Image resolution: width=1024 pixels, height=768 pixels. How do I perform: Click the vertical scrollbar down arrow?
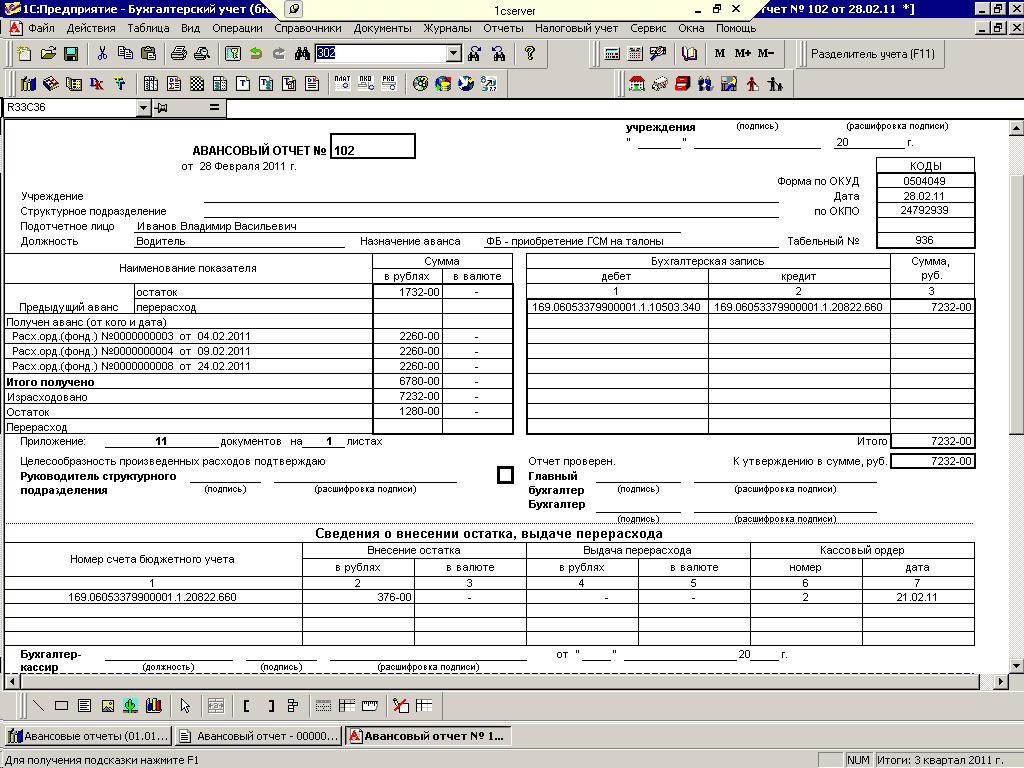coord(1016,666)
